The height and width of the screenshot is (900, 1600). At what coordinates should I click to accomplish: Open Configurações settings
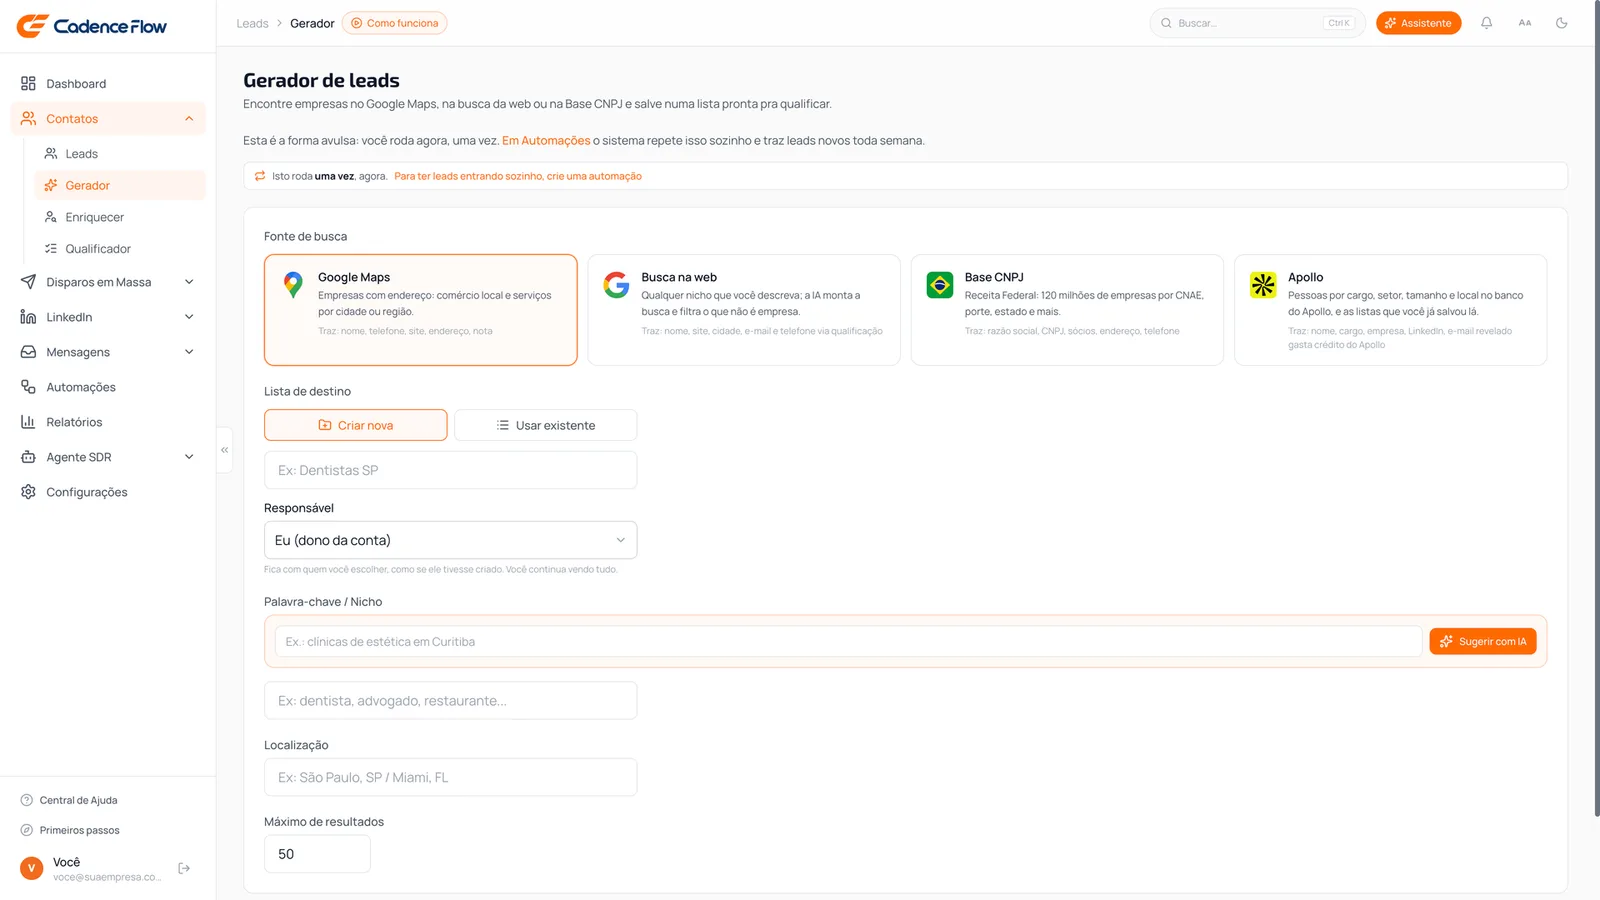pos(108,492)
